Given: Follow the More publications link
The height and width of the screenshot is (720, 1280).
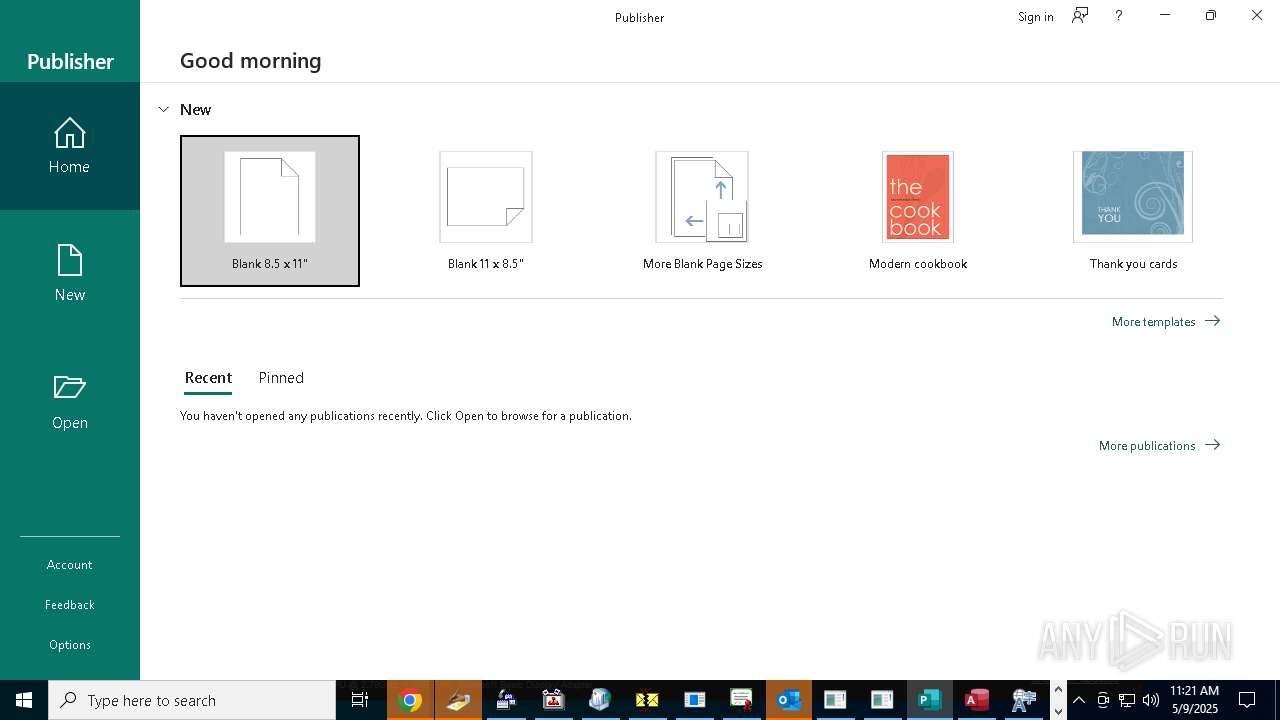Looking at the screenshot, I should [1159, 445].
